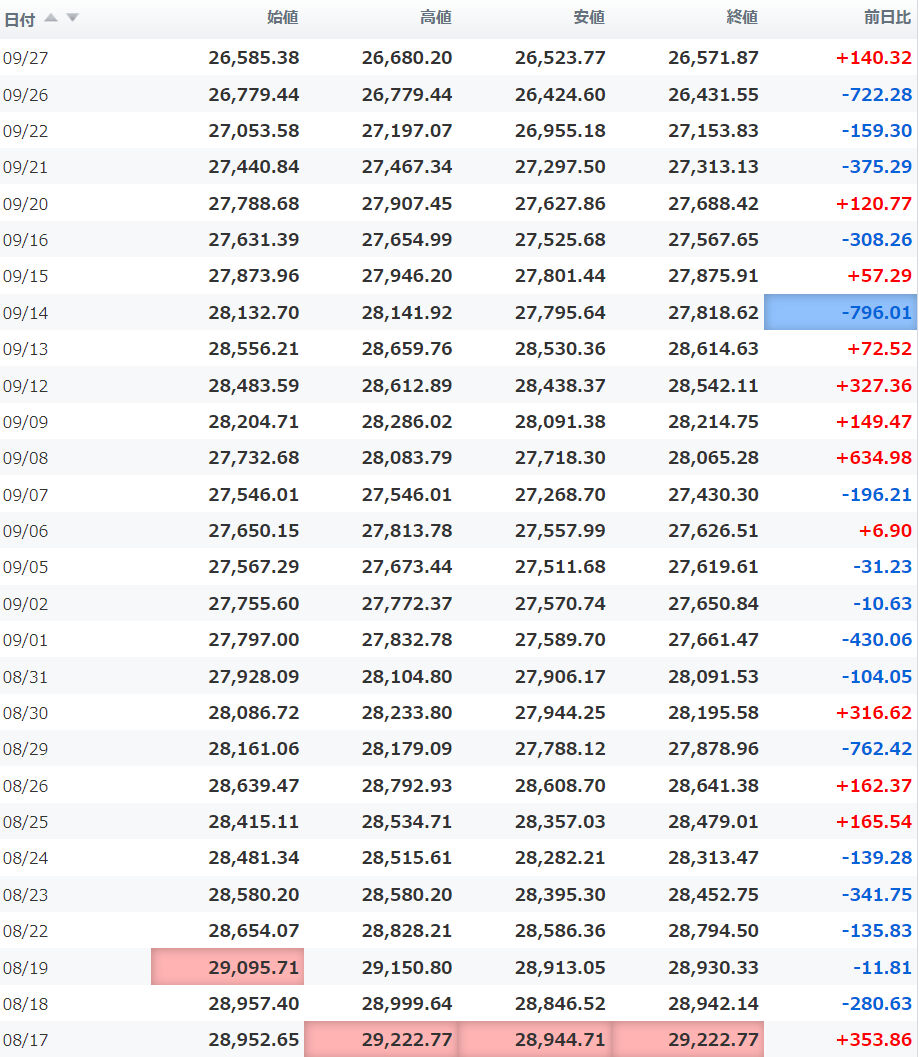919x1057 pixels.
Task: Click change value +316.62
Action: pos(874,713)
